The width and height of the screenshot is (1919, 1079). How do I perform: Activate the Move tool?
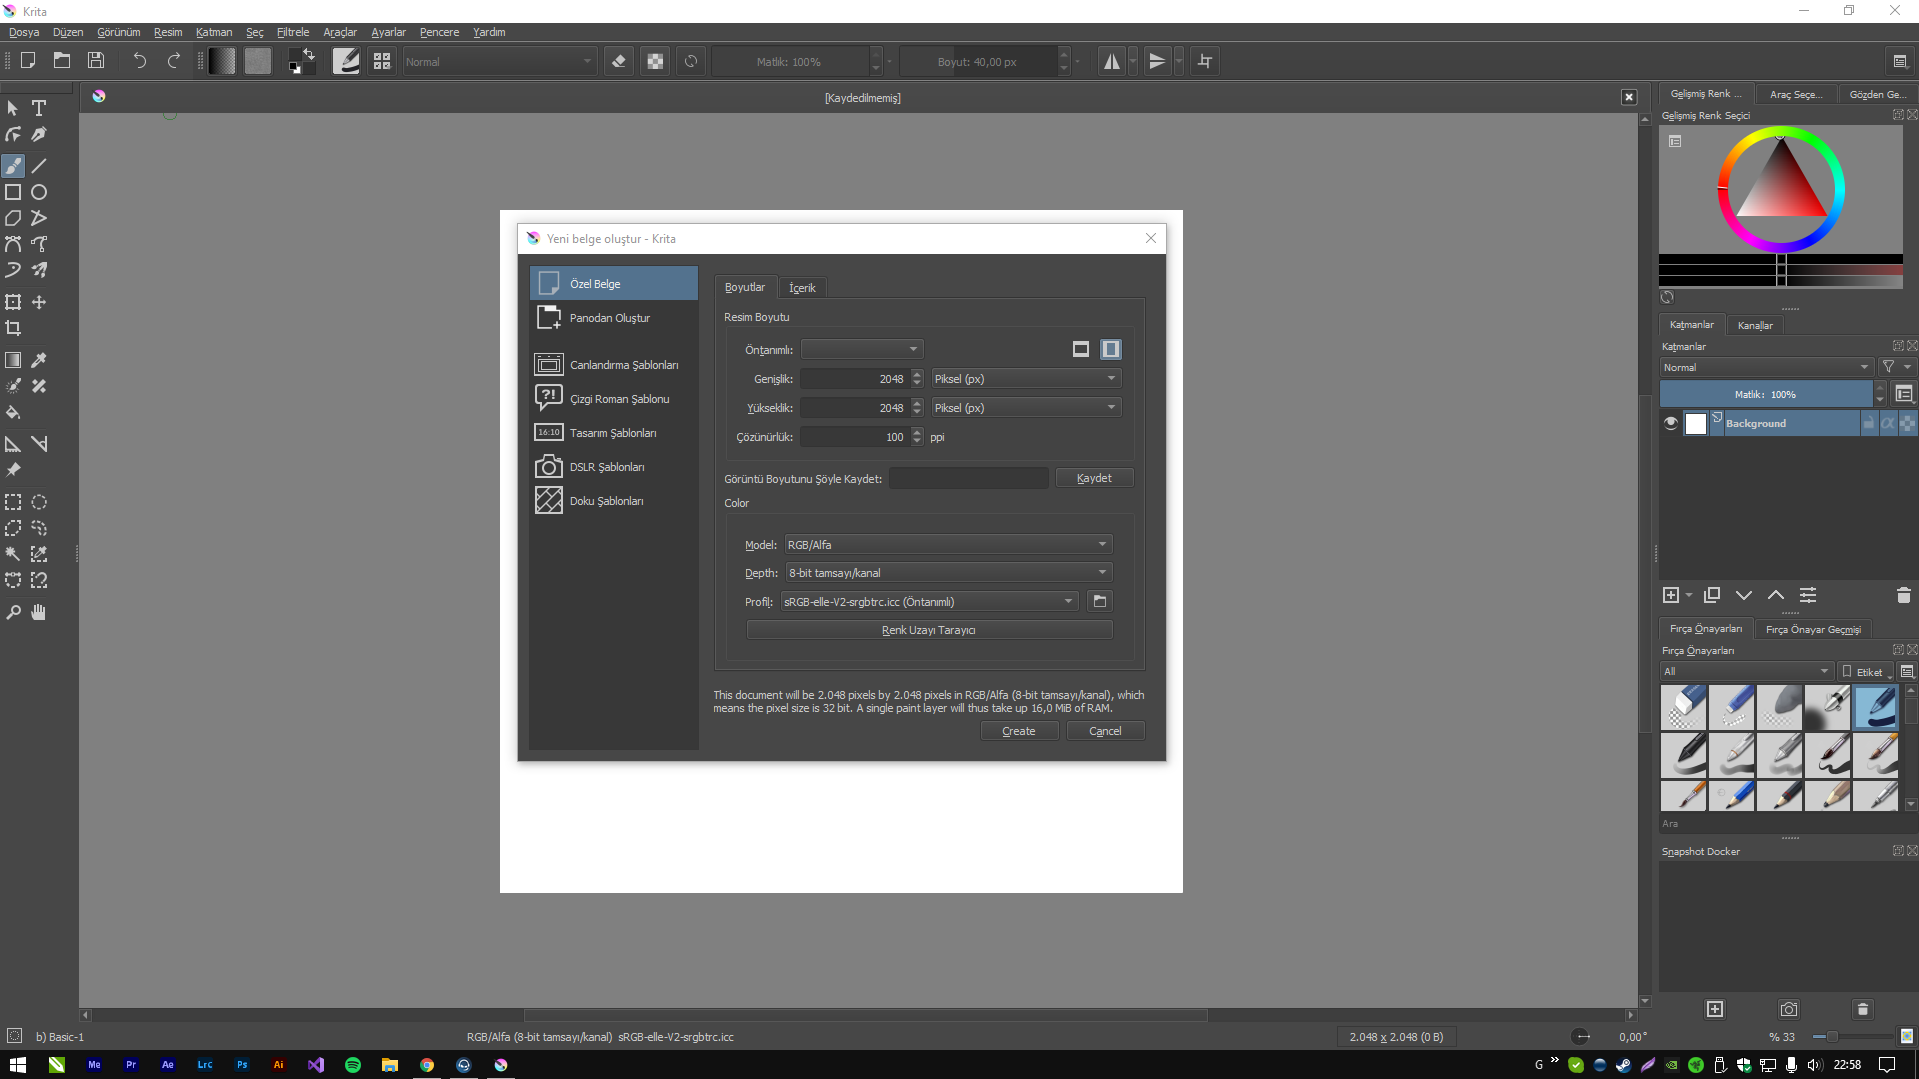39,302
